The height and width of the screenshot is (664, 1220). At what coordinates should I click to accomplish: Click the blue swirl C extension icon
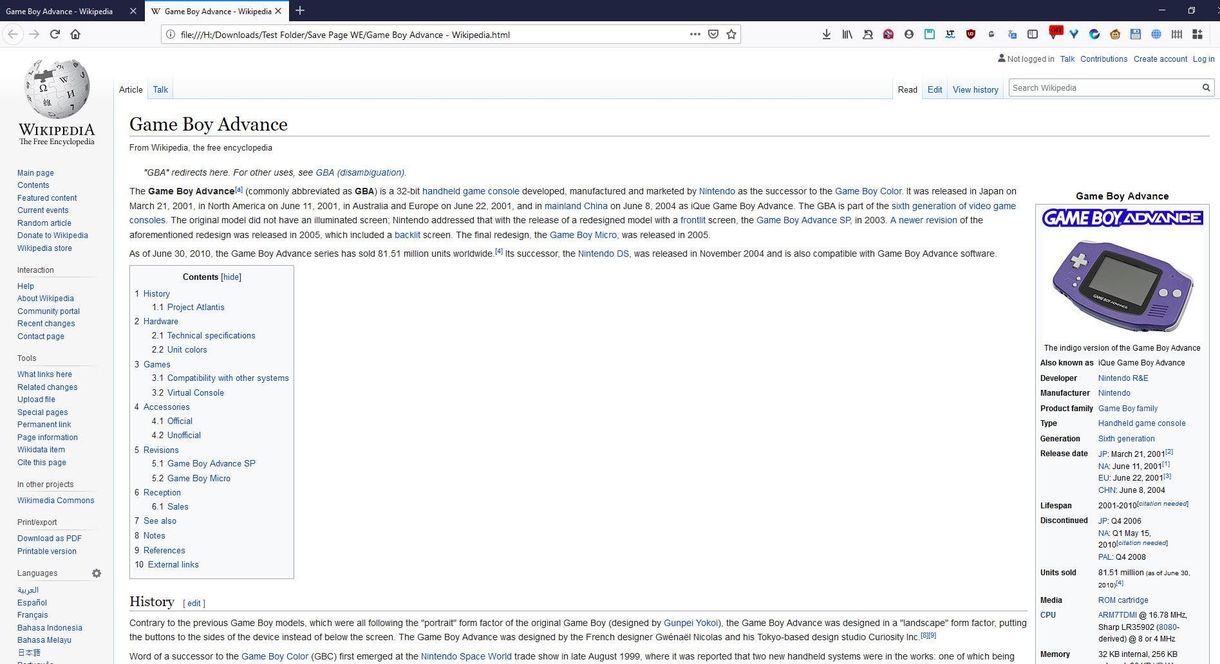pyautogui.click(x=1094, y=34)
